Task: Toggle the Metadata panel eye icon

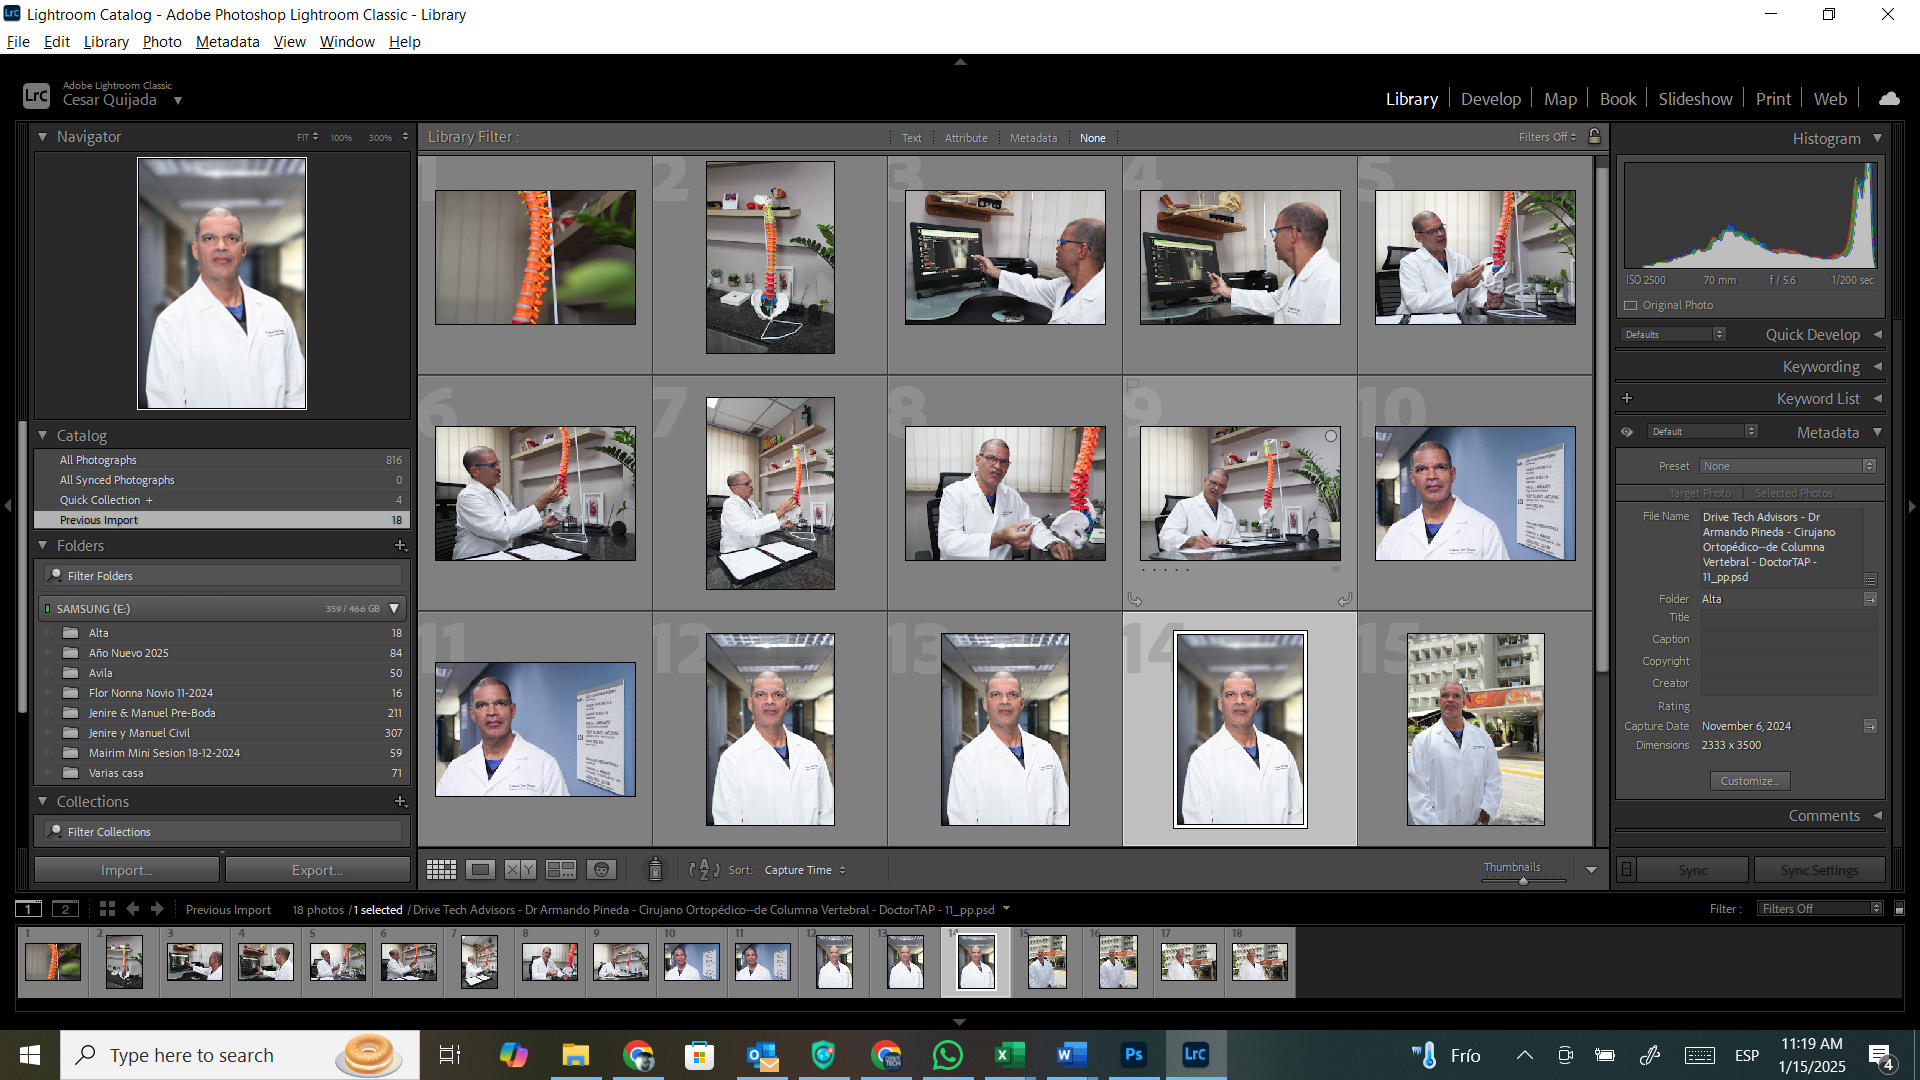Action: (1627, 432)
